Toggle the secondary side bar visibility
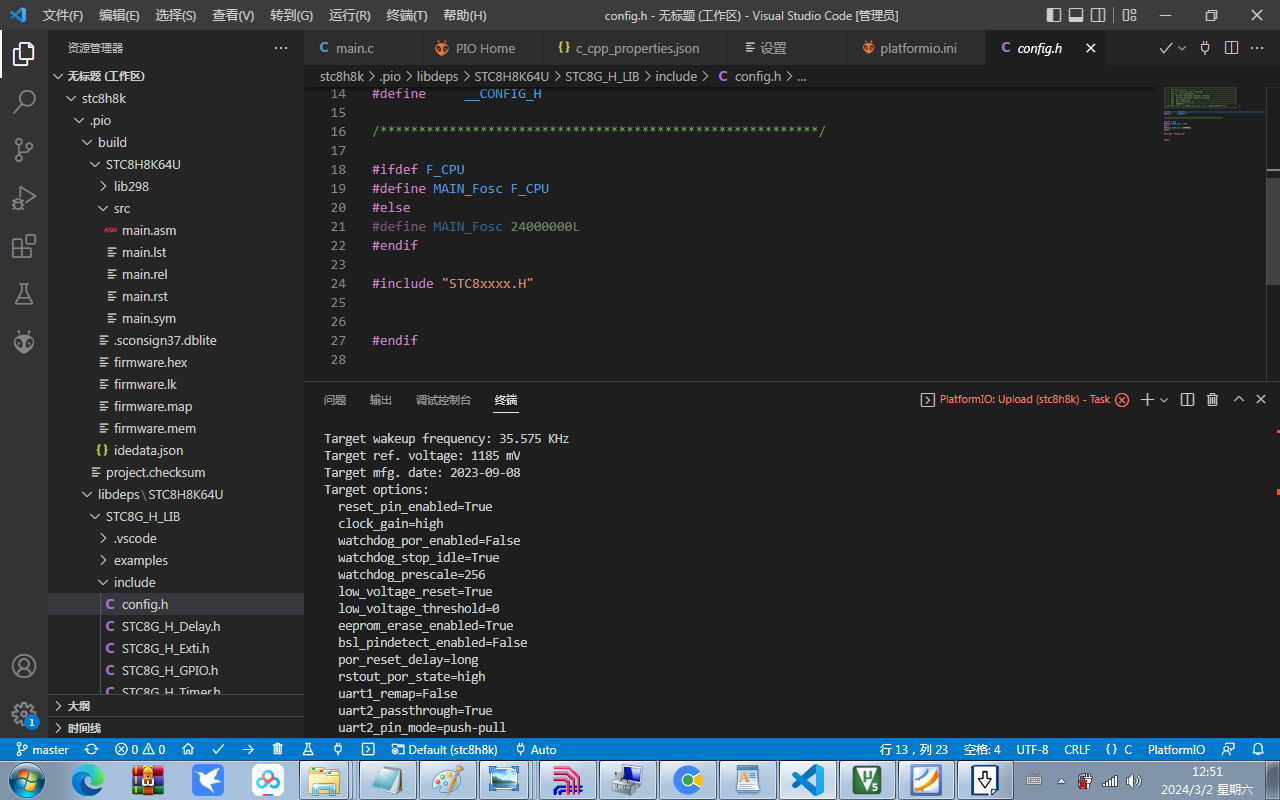1280x800 pixels. [x=1098, y=15]
